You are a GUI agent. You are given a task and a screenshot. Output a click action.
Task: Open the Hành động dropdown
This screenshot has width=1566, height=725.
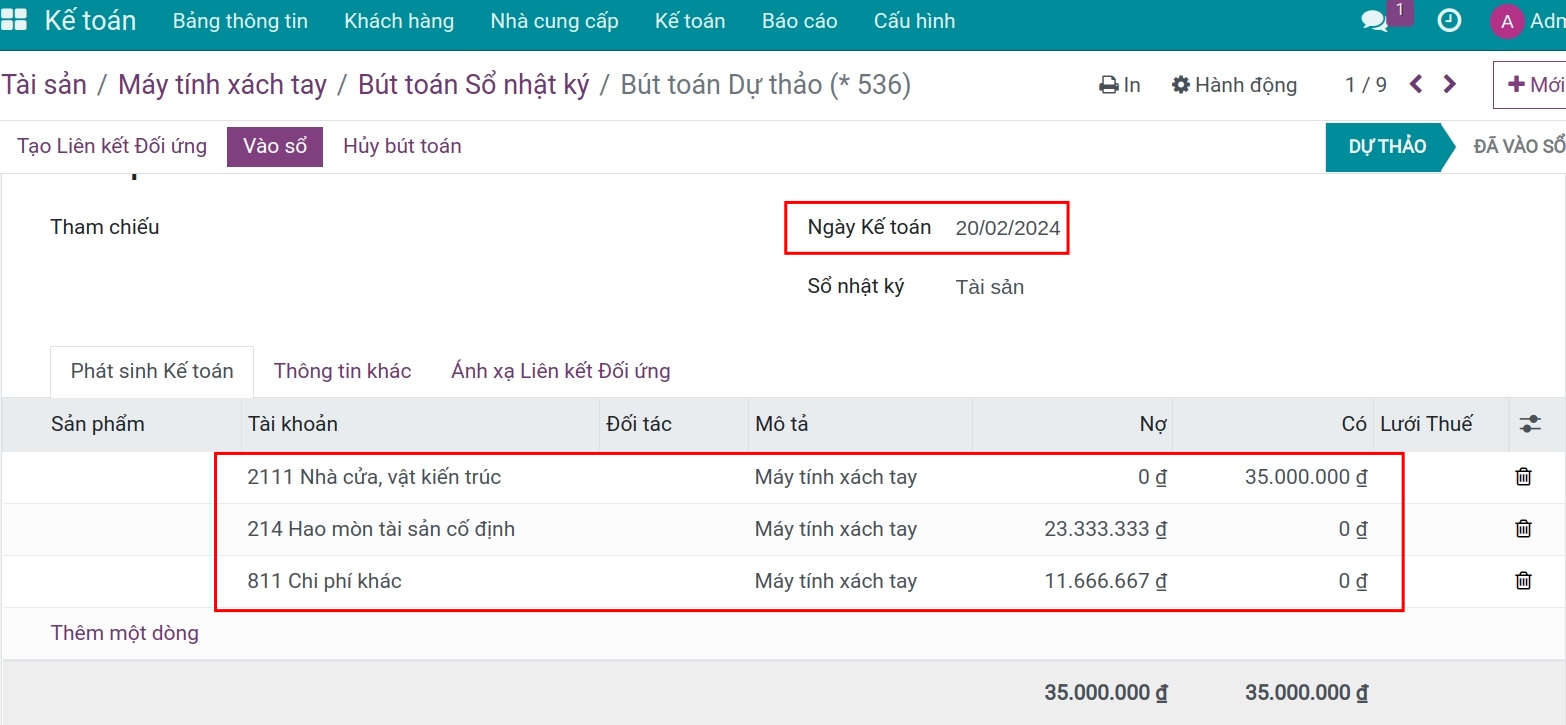pyautogui.click(x=1235, y=85)
